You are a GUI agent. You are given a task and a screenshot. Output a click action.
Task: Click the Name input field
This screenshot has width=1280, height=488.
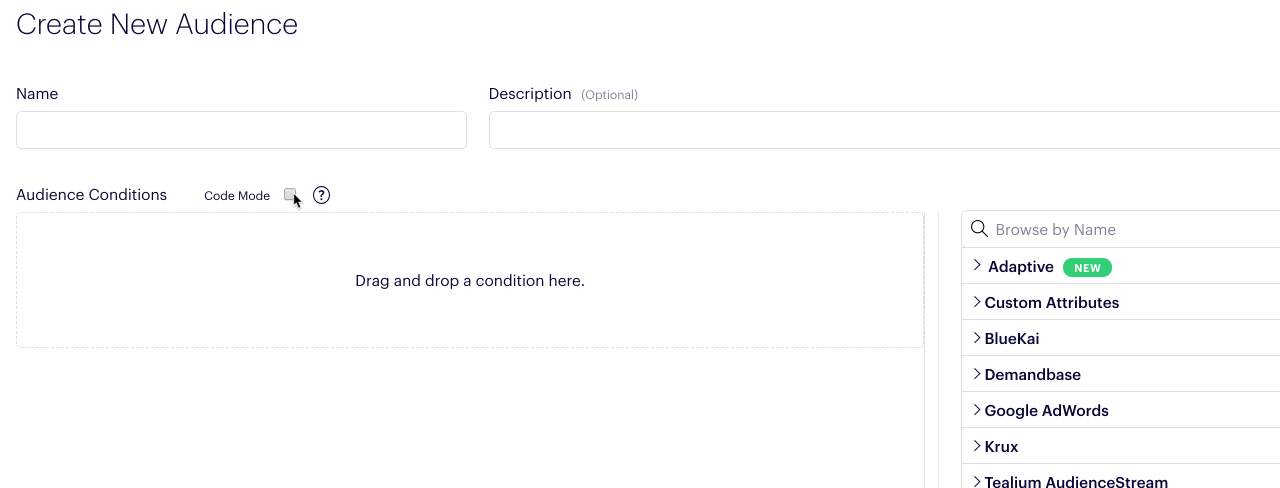[241, 130]
